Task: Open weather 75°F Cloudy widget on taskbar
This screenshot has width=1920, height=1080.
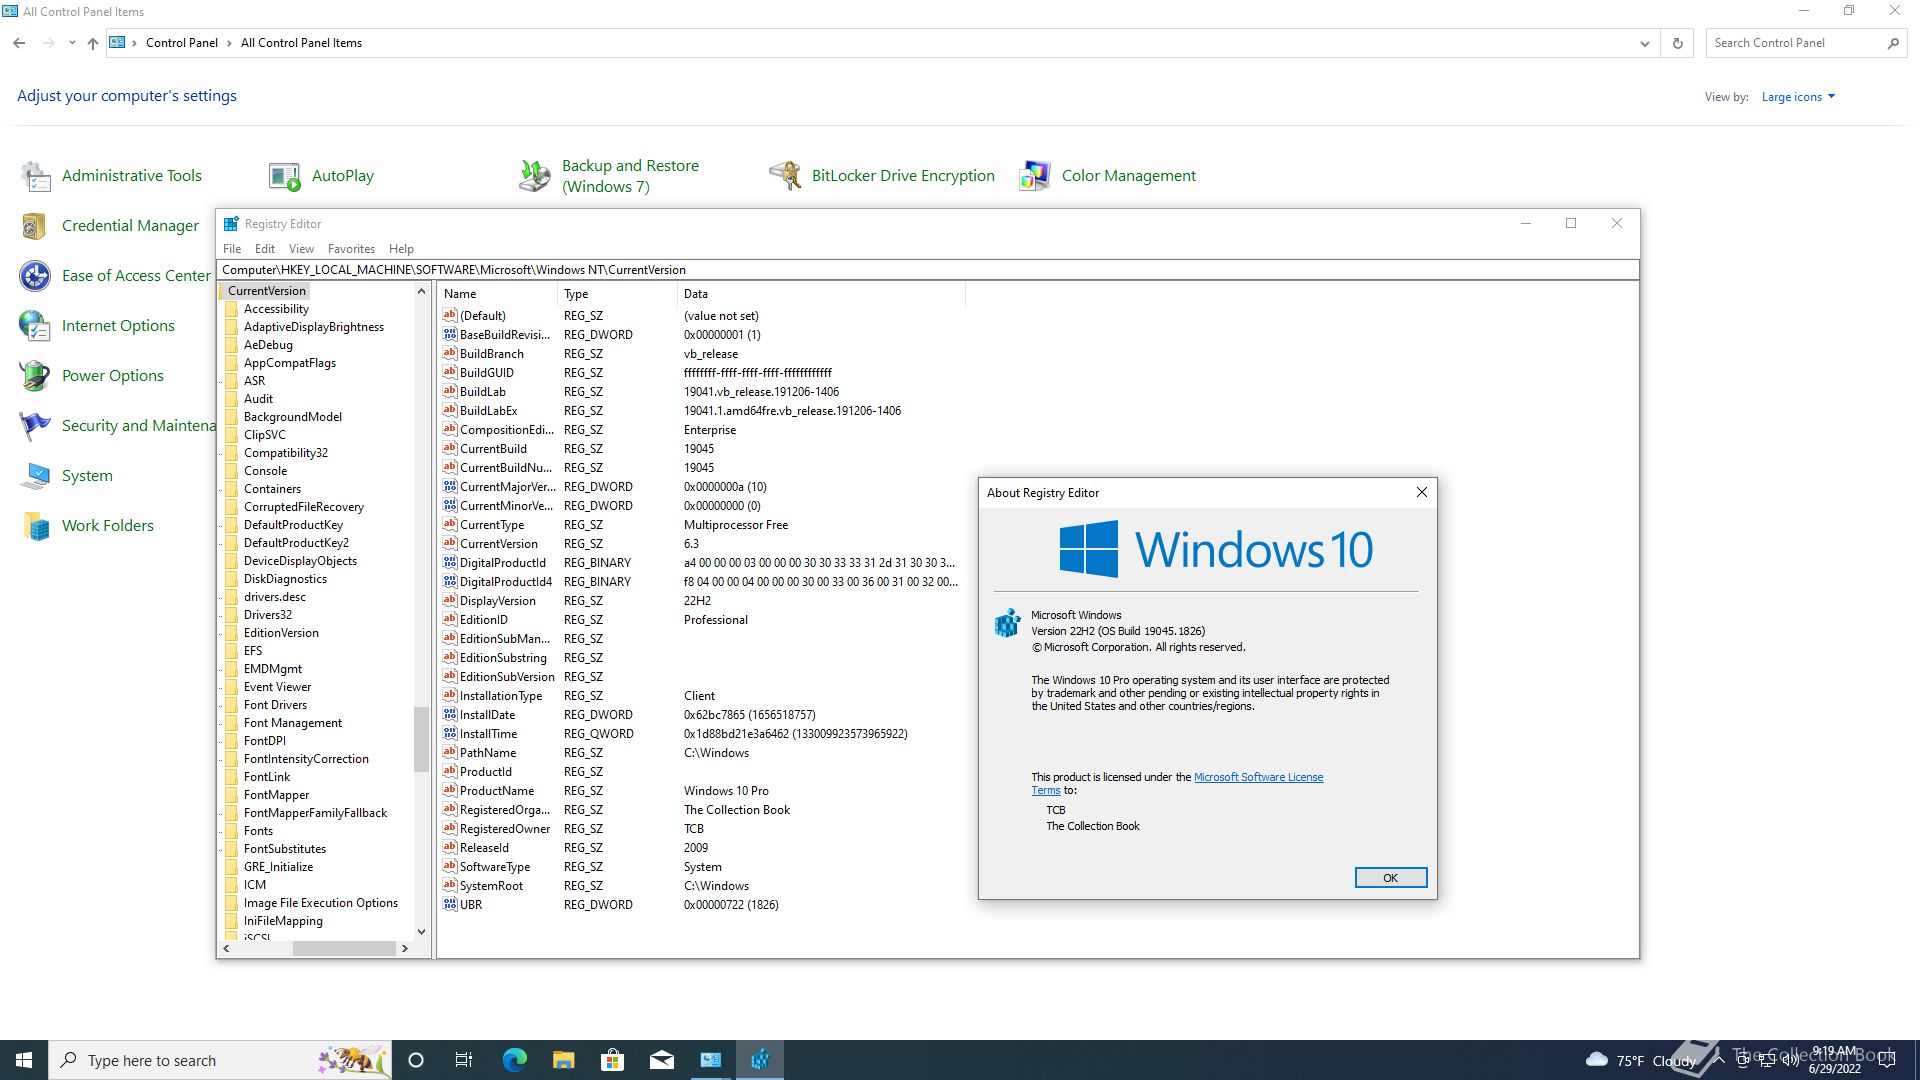Action: click(x=1640, y=1060)
